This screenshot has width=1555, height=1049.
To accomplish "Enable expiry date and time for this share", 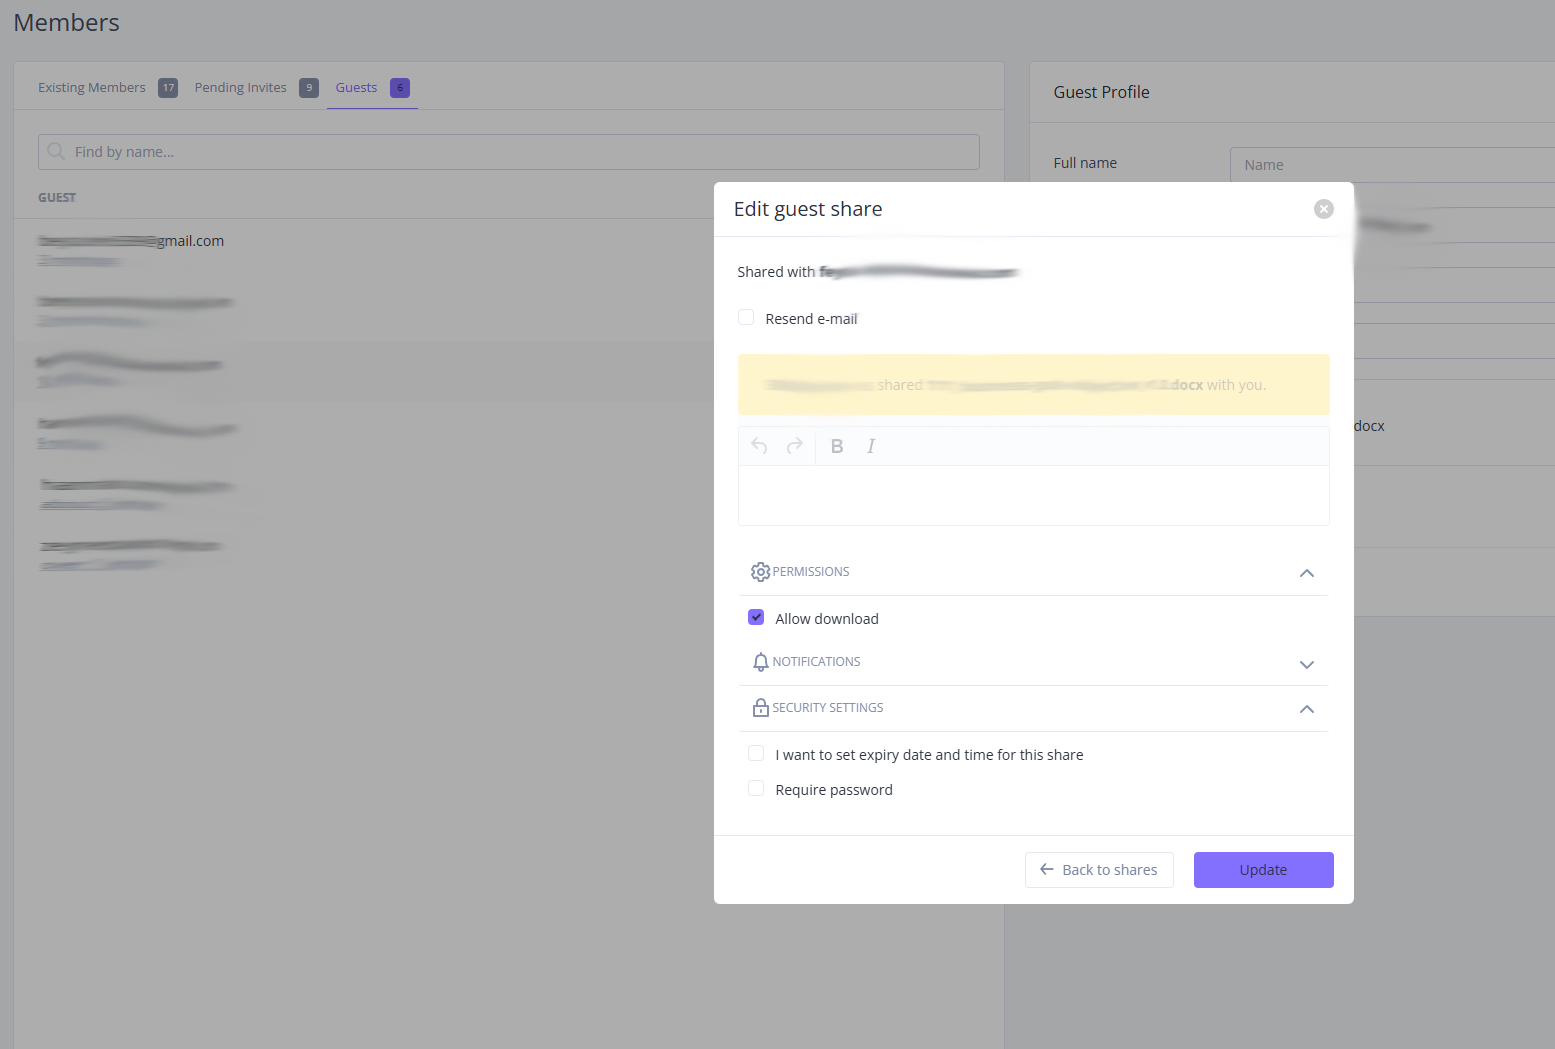I will pyautogui.click(x=756, y=753).
